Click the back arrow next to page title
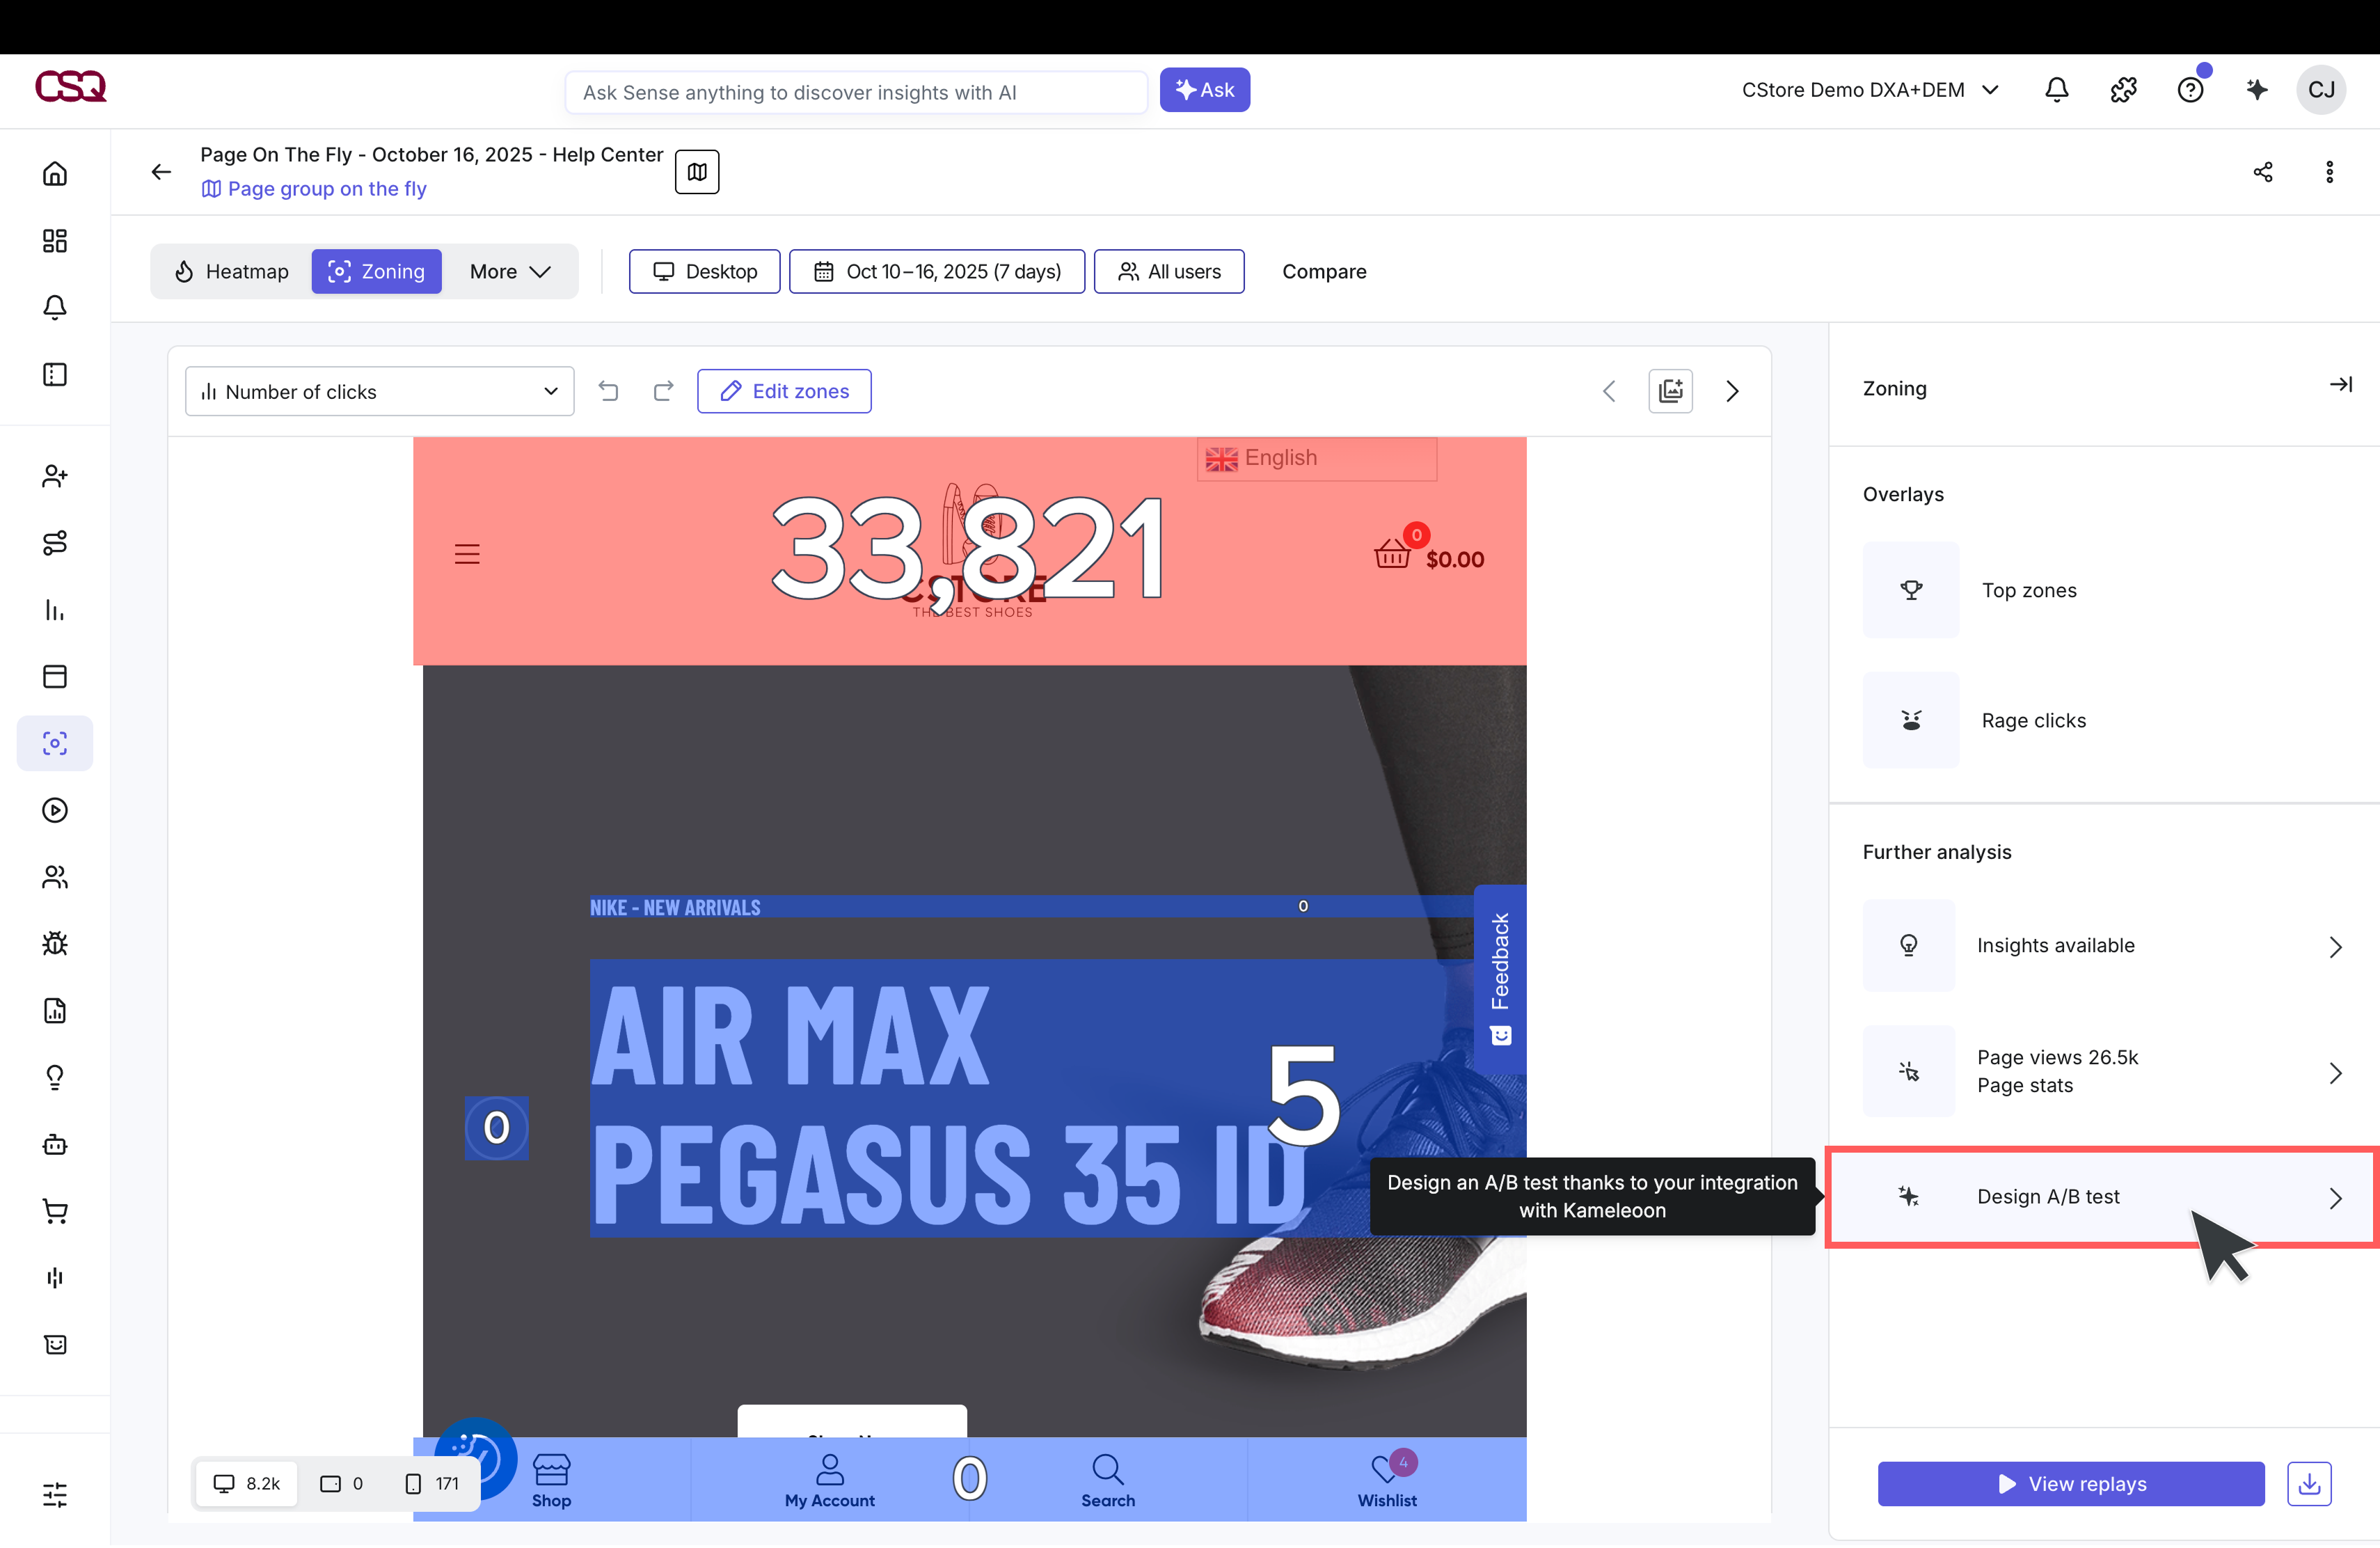2380x1548 pixels. 161,172
